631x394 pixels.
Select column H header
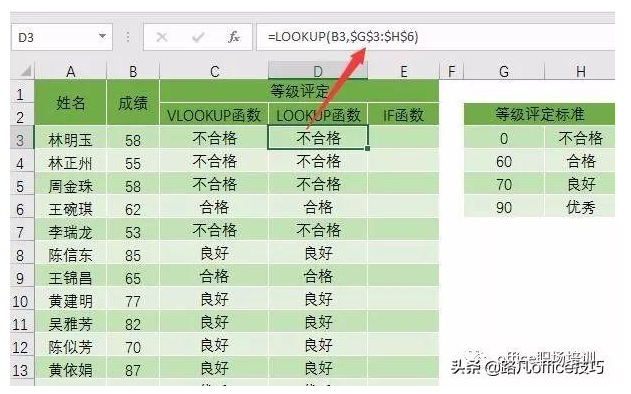click(580, 71)
